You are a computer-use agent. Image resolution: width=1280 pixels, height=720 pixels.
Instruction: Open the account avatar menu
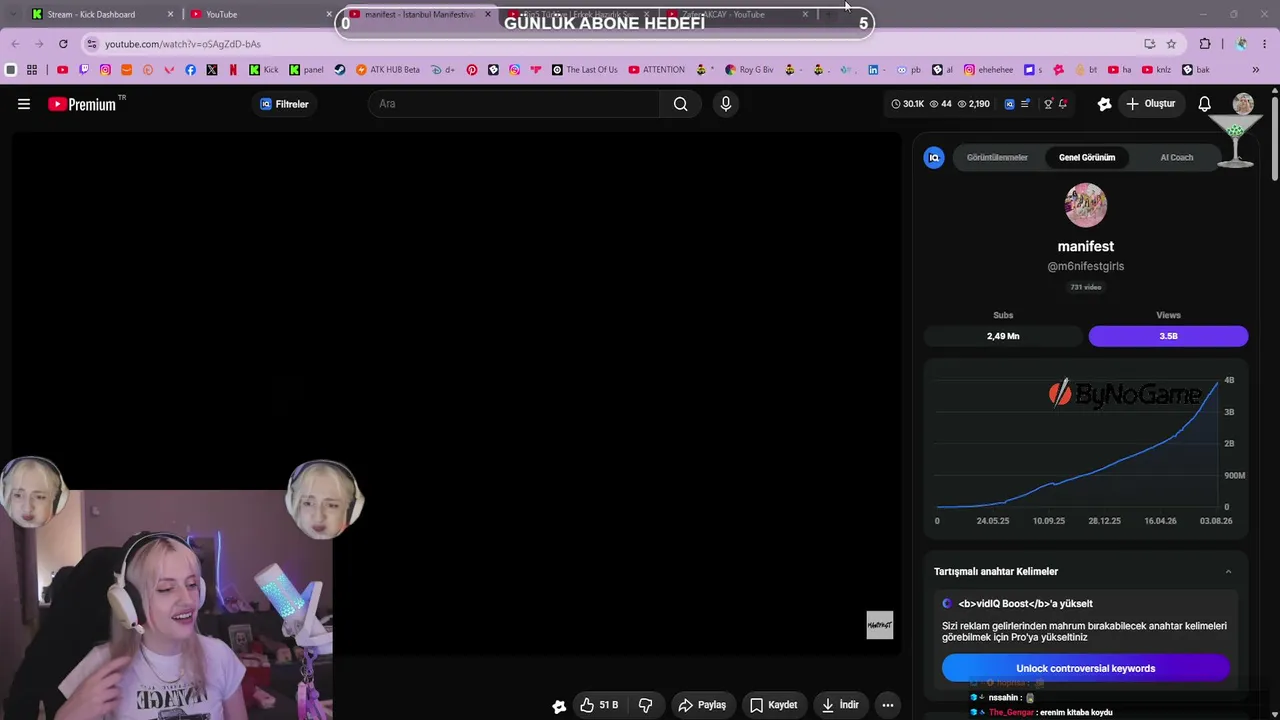[x=1243, y=104]
